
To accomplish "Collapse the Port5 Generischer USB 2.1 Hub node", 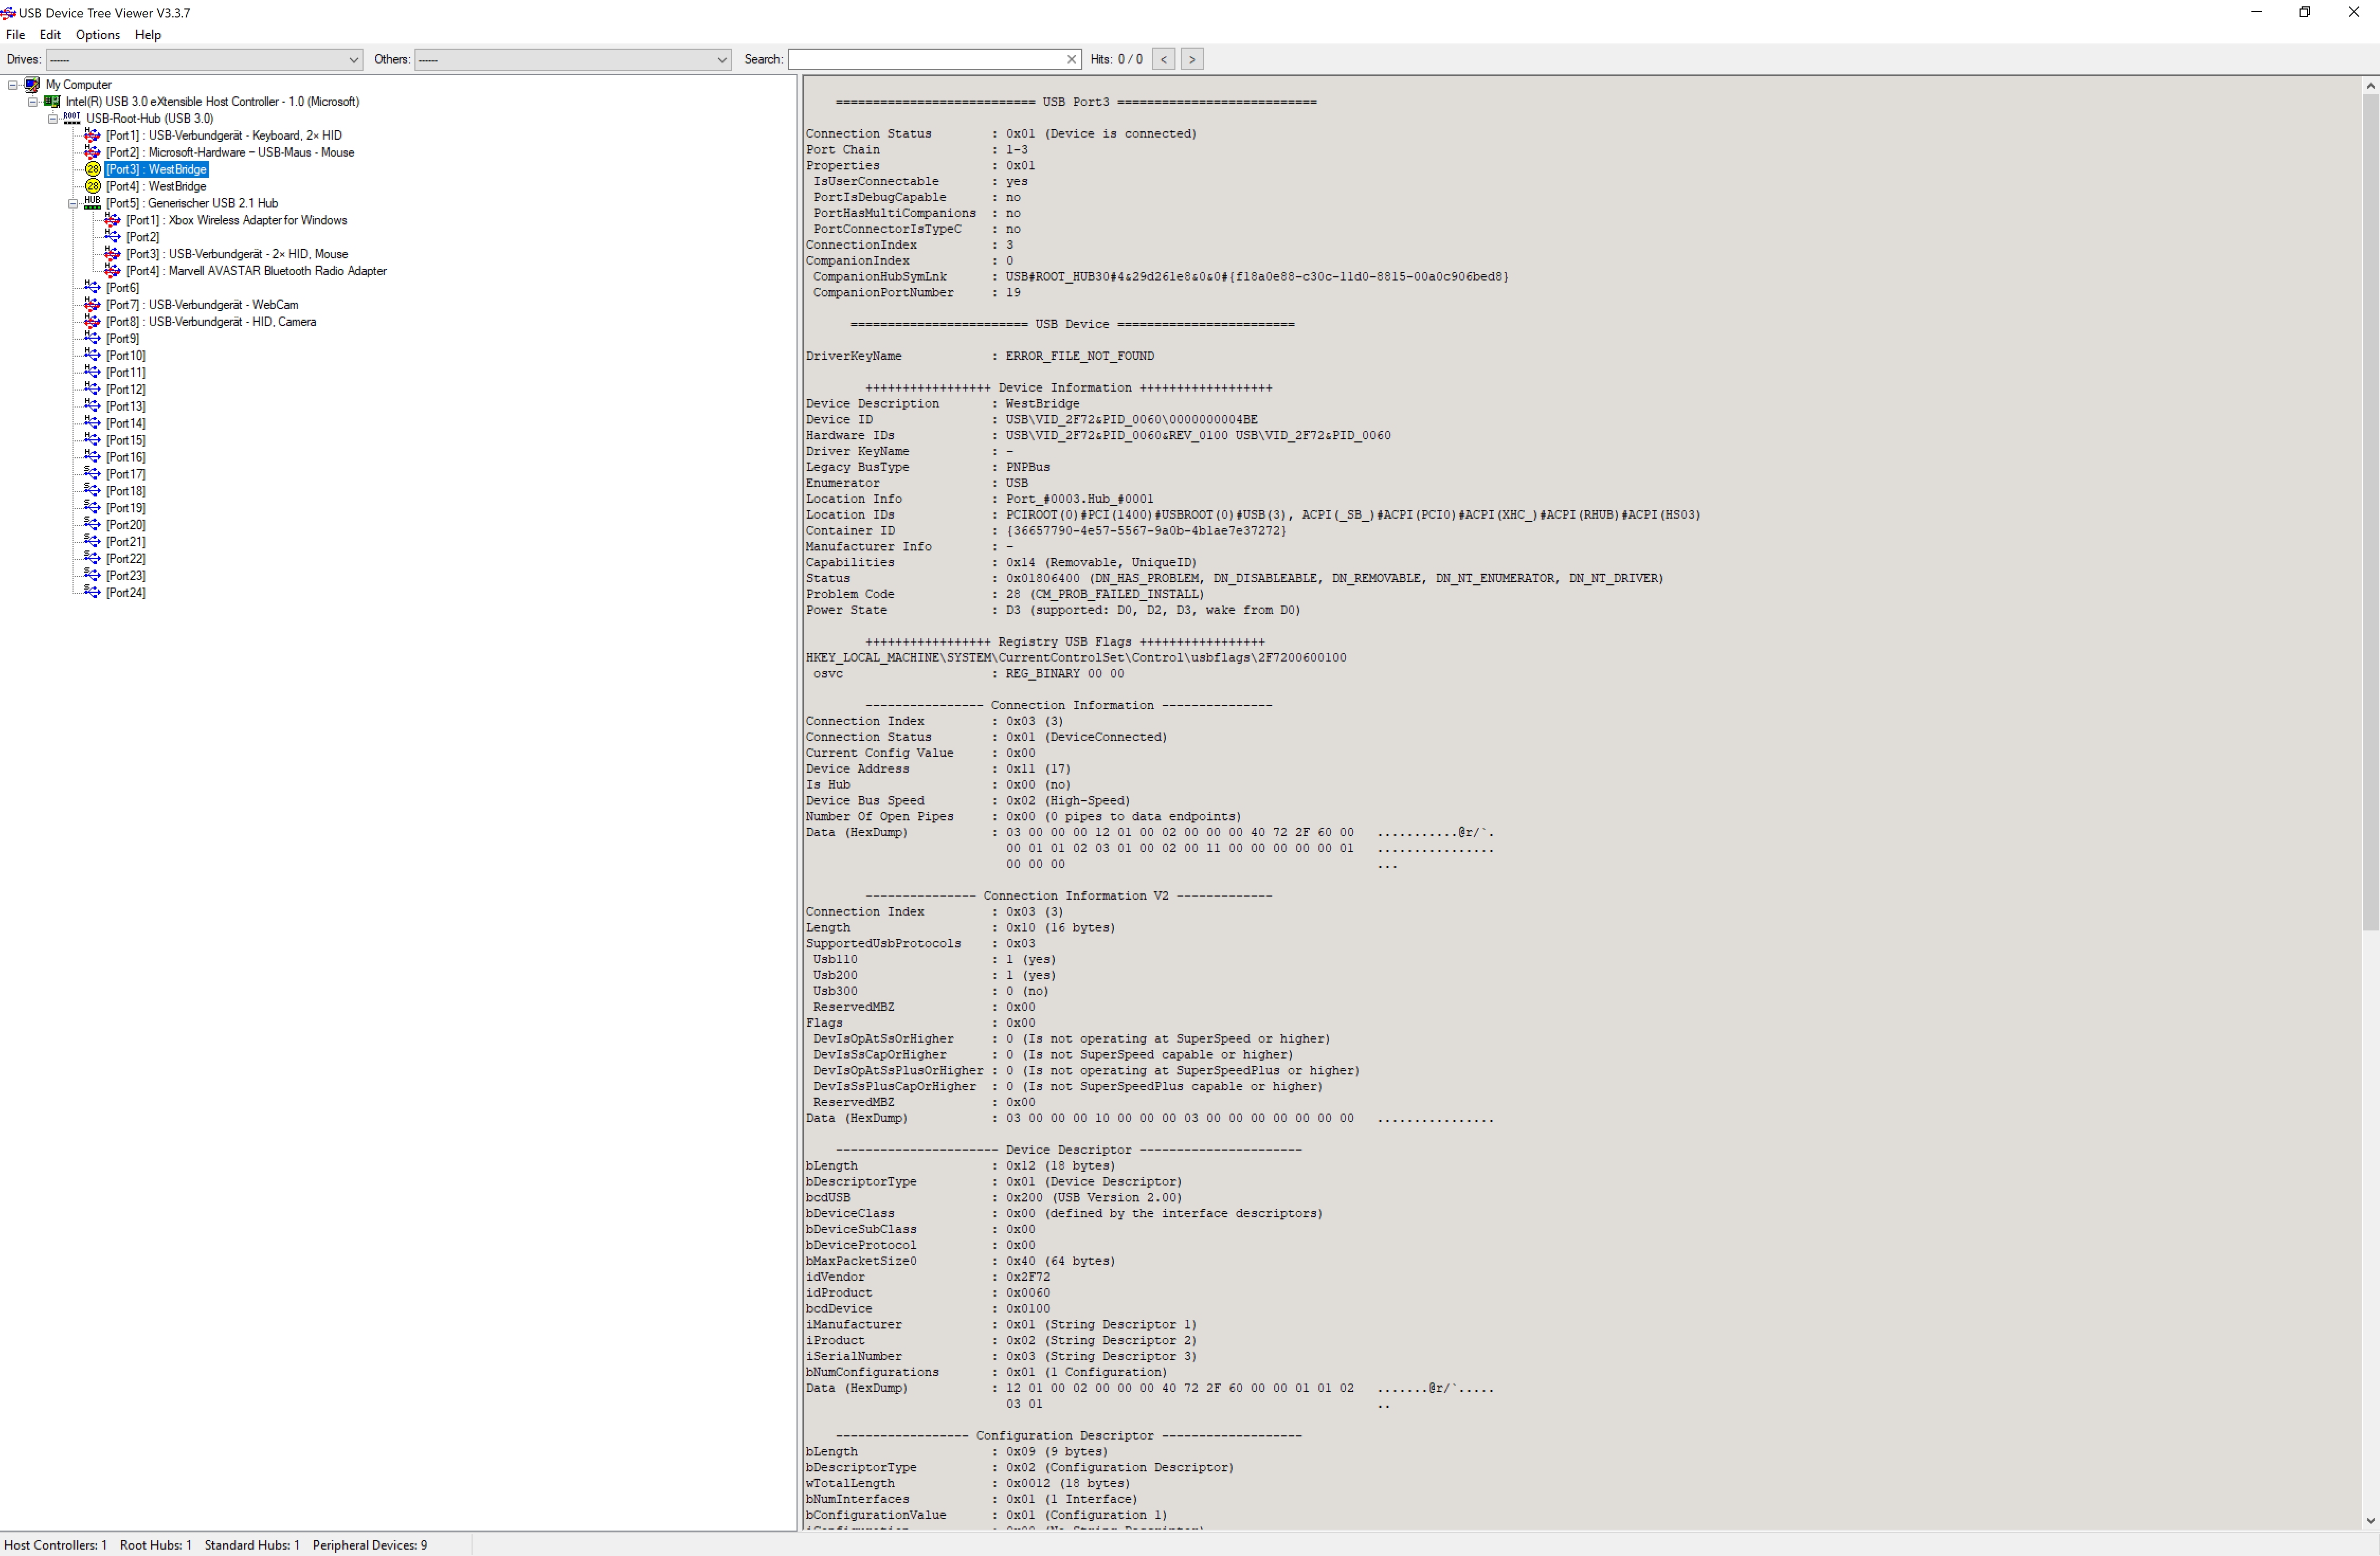I will click(73, 203).
